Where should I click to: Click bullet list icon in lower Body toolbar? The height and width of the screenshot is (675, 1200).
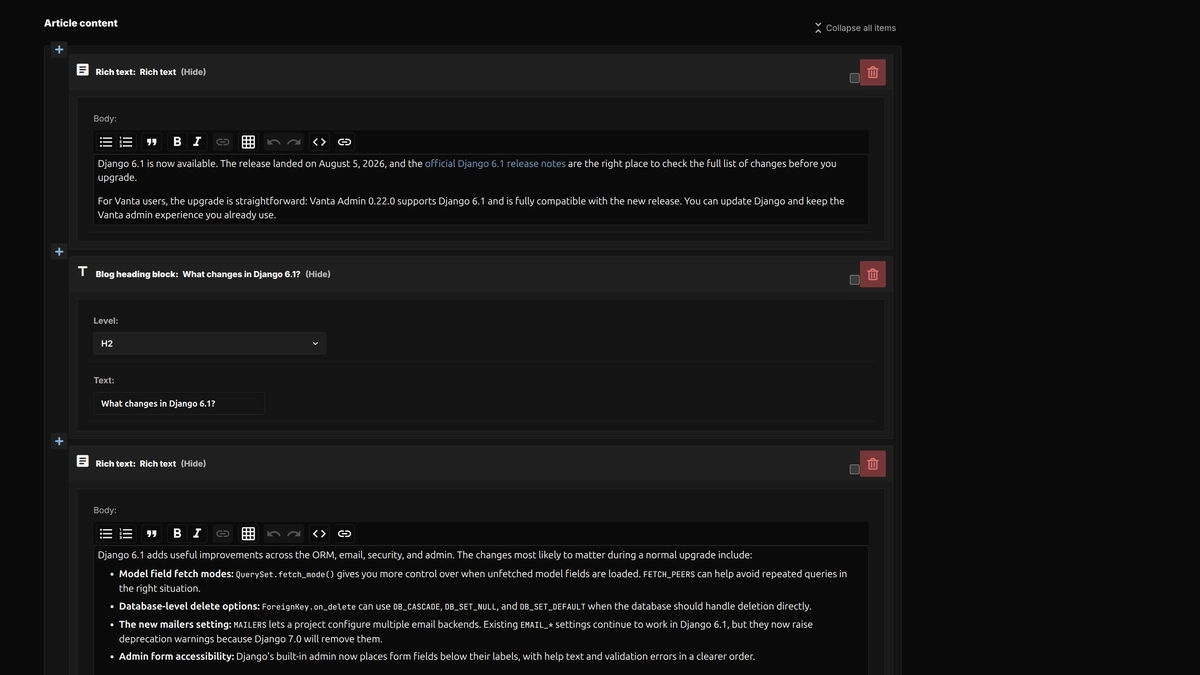pyautogui.click(x=106, y=534)
